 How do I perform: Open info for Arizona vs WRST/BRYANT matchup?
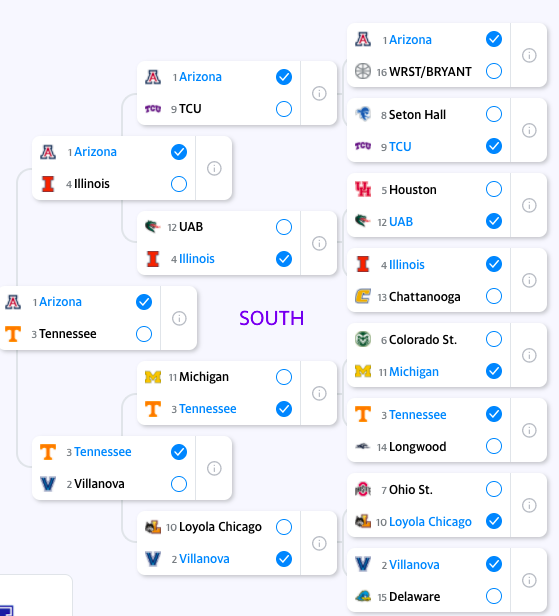pos(529,55)
